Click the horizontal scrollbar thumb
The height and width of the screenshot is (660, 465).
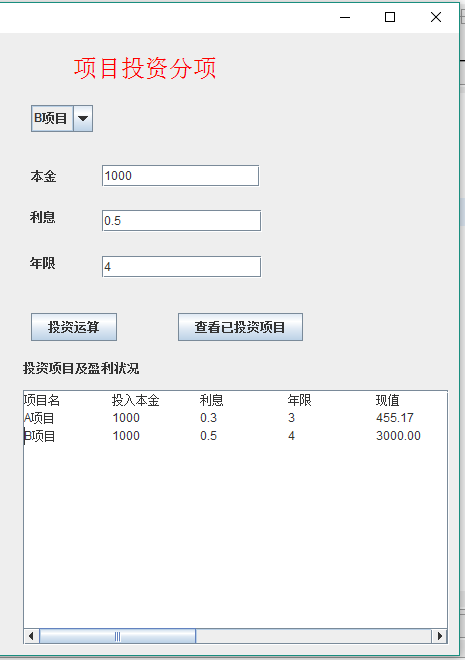click(x=117, y=636)
